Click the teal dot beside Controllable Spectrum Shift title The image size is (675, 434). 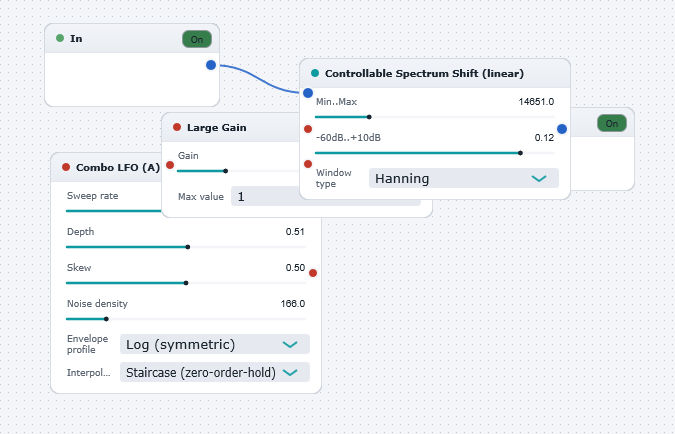[315, 73]
